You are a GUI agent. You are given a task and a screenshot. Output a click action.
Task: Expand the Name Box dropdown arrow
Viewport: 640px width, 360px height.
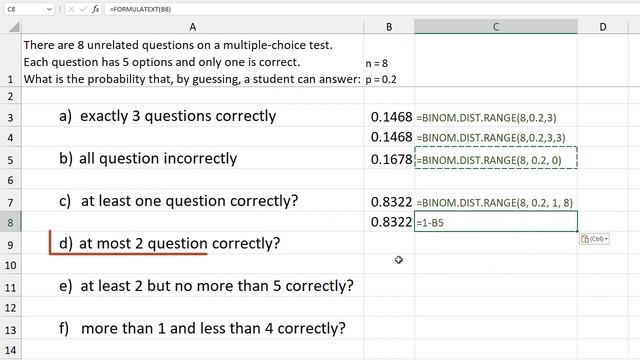point(49,9)
